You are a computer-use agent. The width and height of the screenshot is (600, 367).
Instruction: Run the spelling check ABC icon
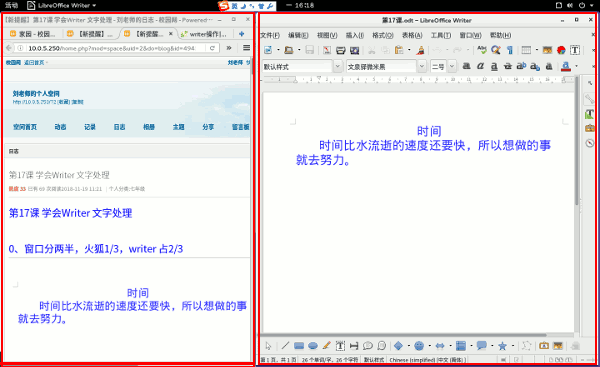point(482,50)
